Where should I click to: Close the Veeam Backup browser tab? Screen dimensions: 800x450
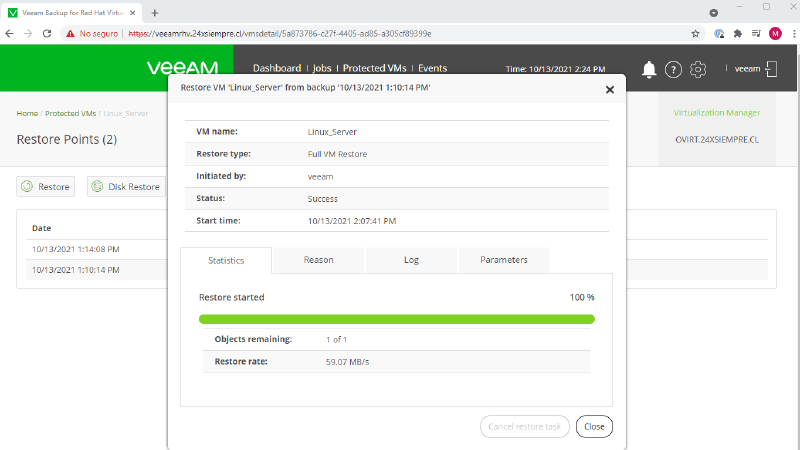point(133,13)
